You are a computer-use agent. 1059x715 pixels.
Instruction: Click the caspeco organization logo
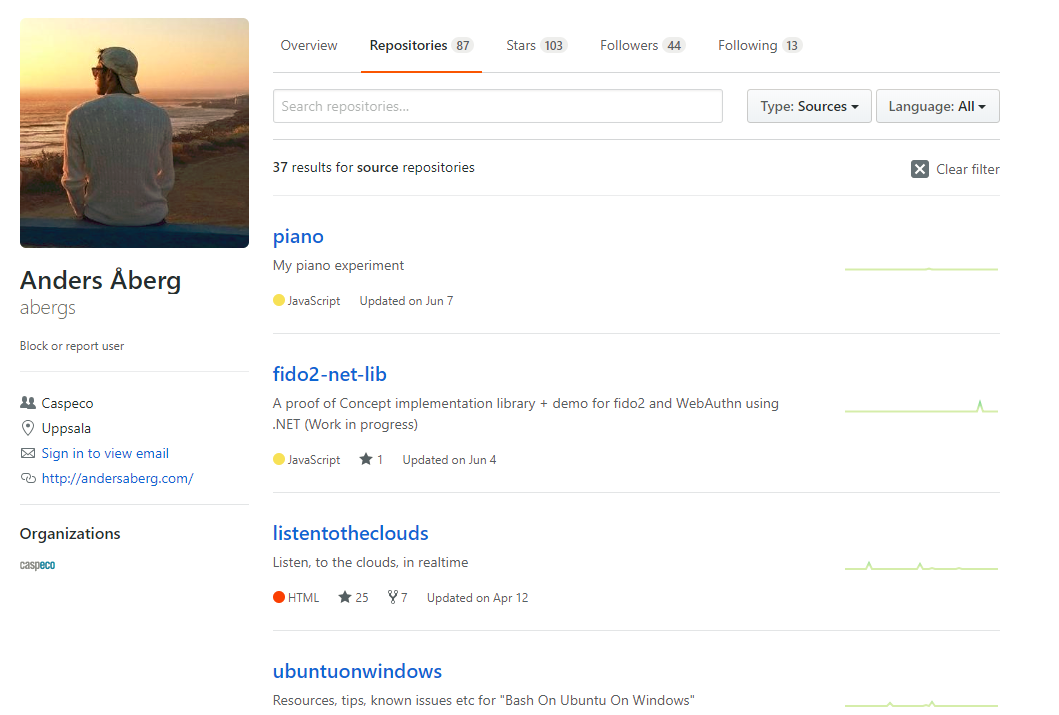[37, 565]
